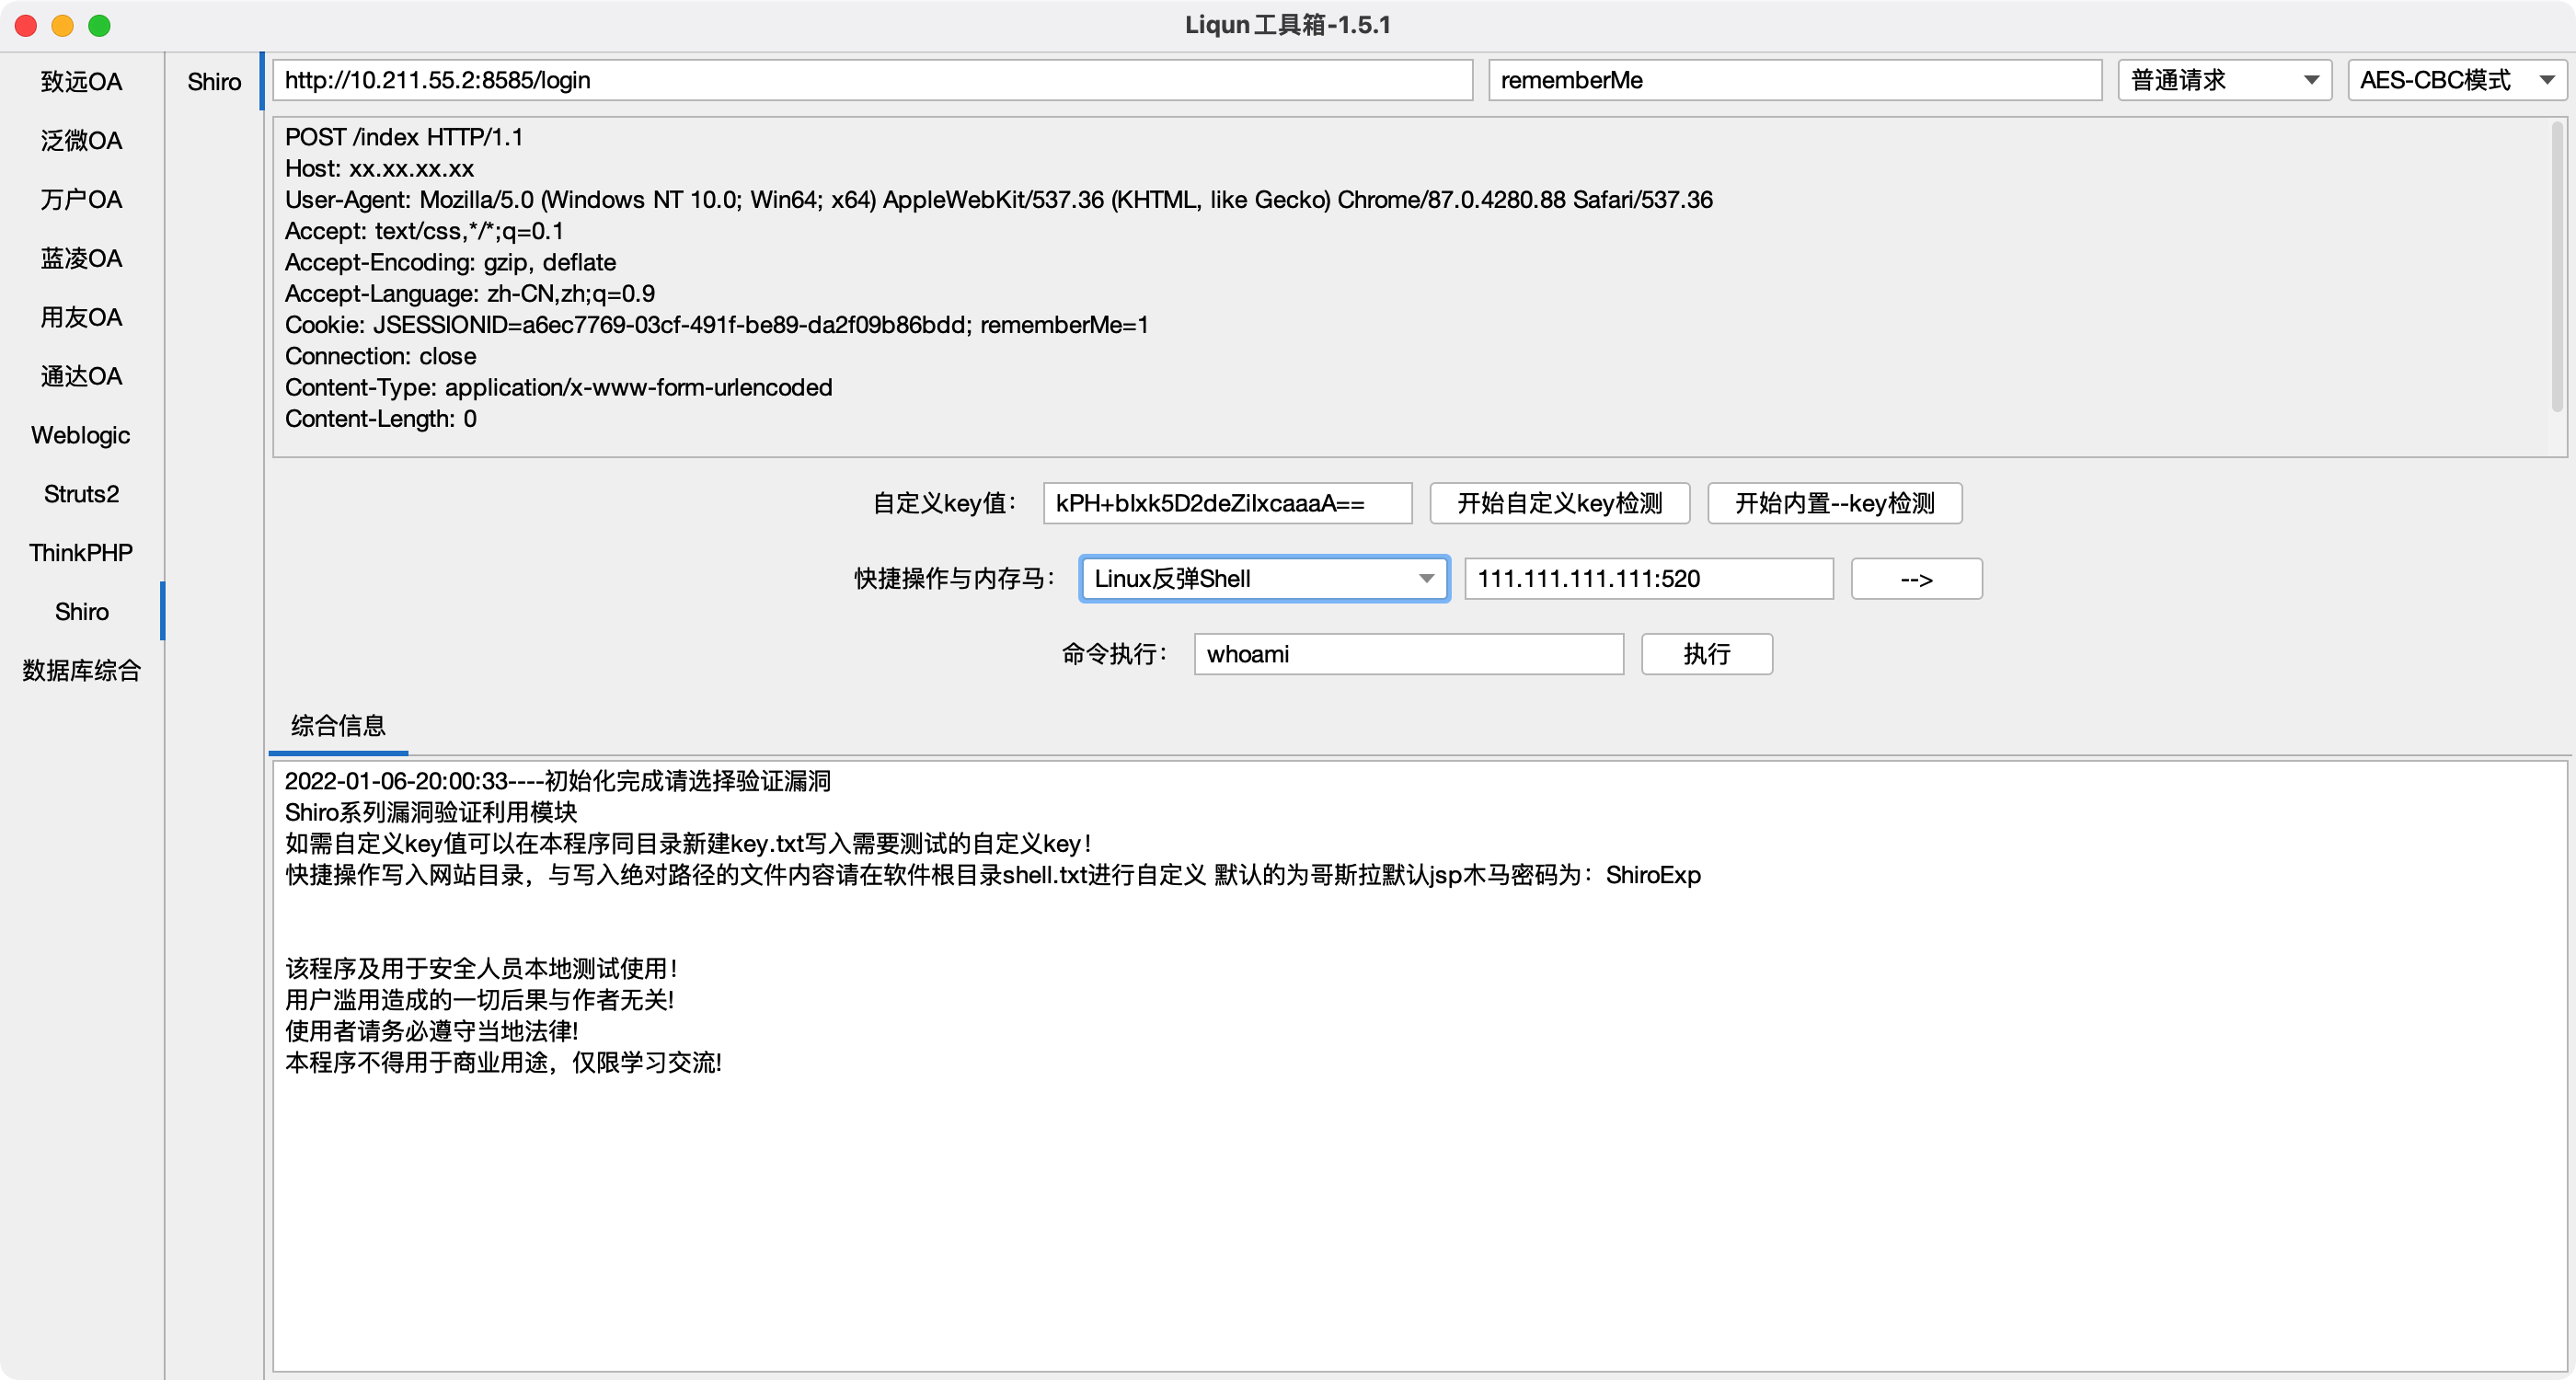Switch to the 泛微OA module
2576x1380 pixels.
click(81, 140)
